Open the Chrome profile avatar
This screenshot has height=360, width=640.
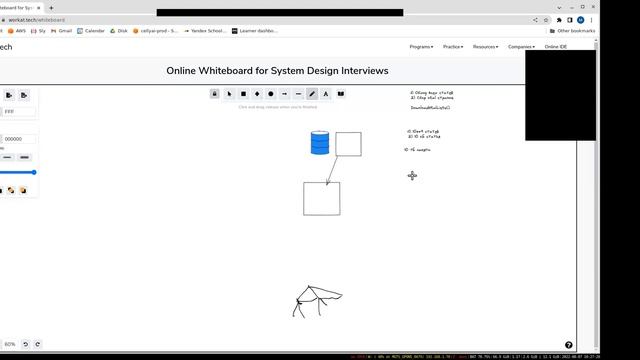(580, 20)
